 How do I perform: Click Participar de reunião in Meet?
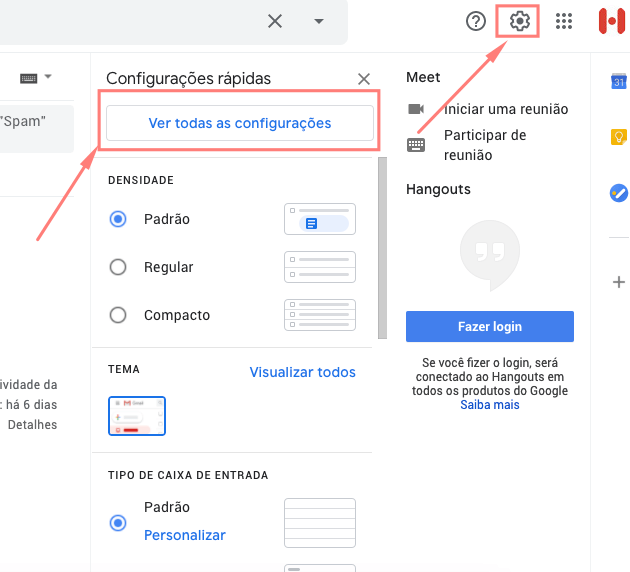(485, 145)
